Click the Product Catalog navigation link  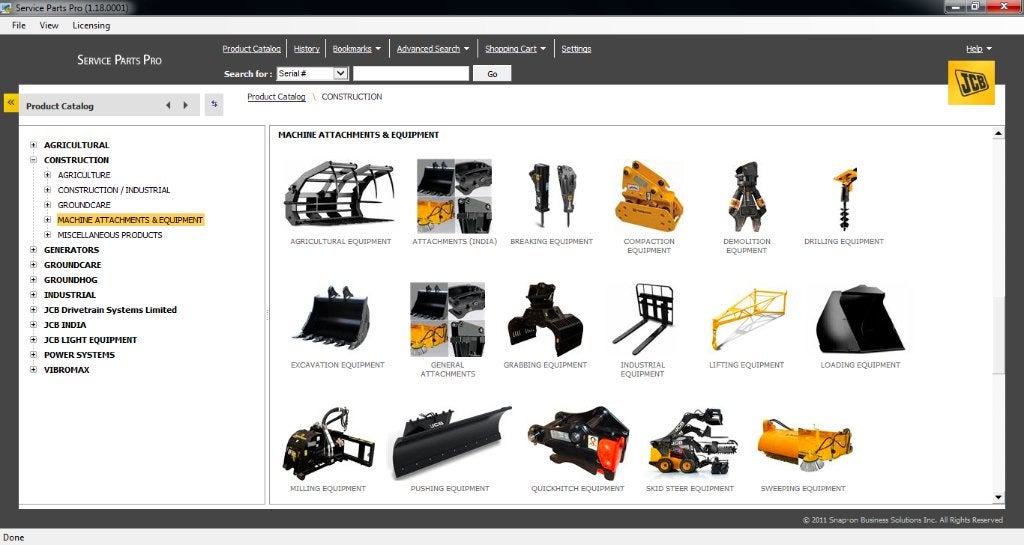point(251,49)
